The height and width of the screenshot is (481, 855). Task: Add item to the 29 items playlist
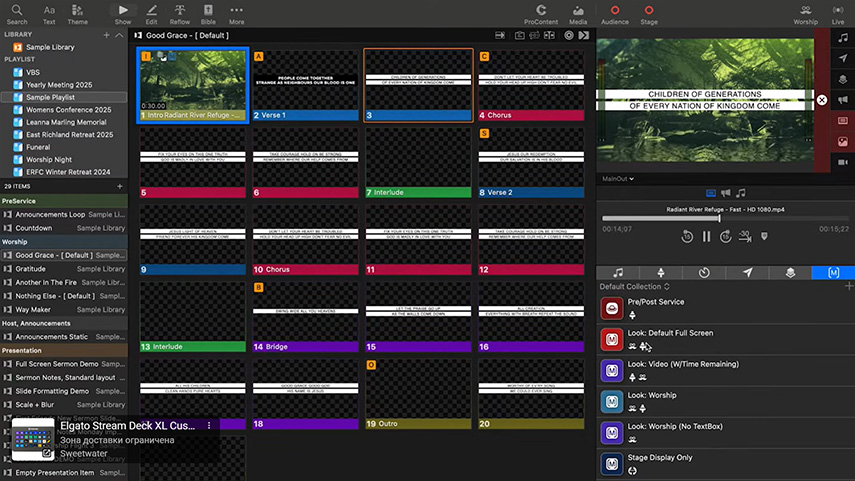coord(119,187)
